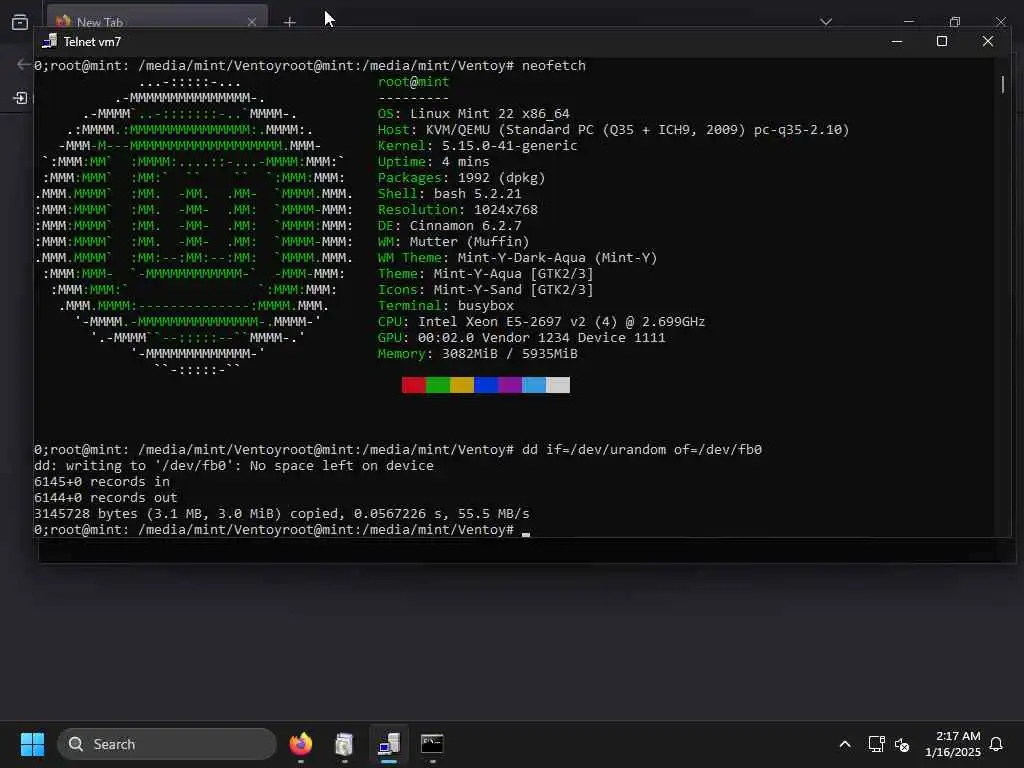Click the Telnet window vertical scrollbar
The image size is (1024, 768).
pos(1003,84)
